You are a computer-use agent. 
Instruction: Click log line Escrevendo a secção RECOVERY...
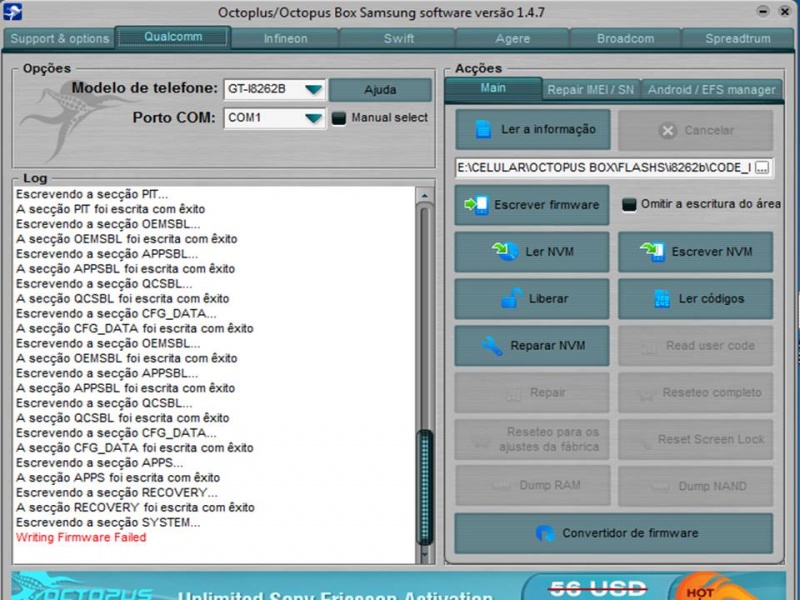(x=116, y=493)
